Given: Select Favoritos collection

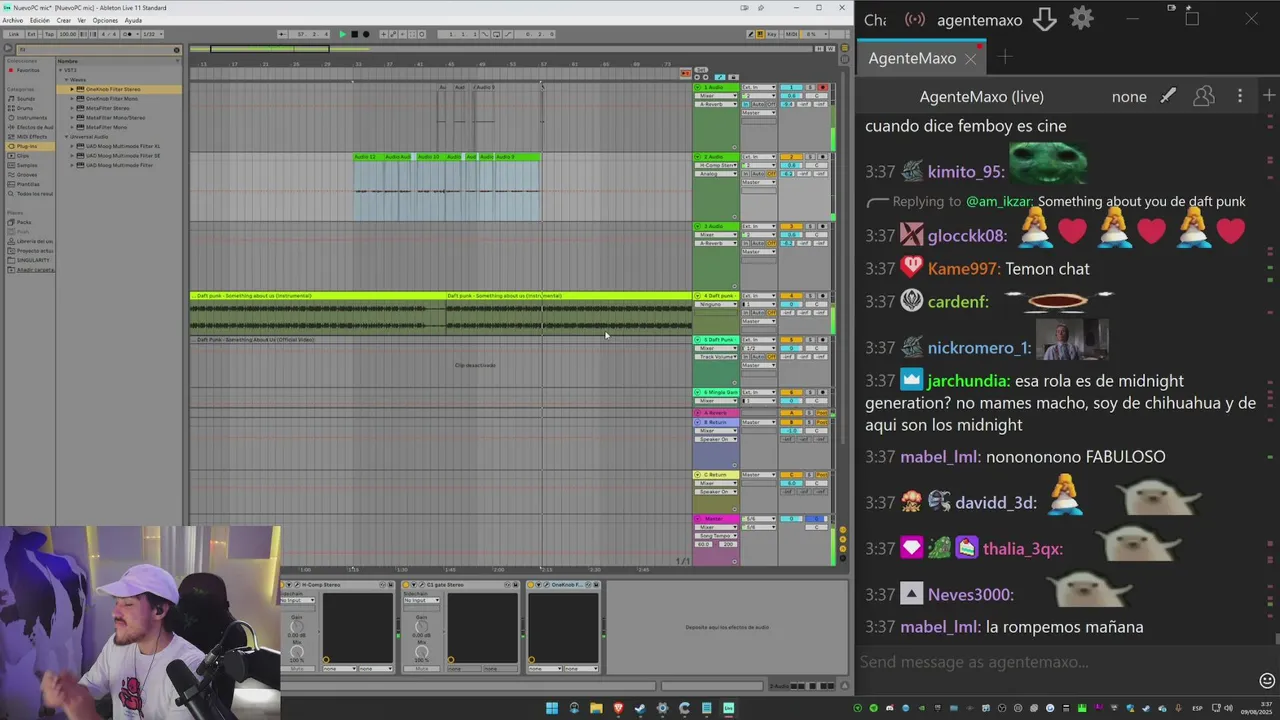Looking at the screenshot, I should click(x=28, y=70).
